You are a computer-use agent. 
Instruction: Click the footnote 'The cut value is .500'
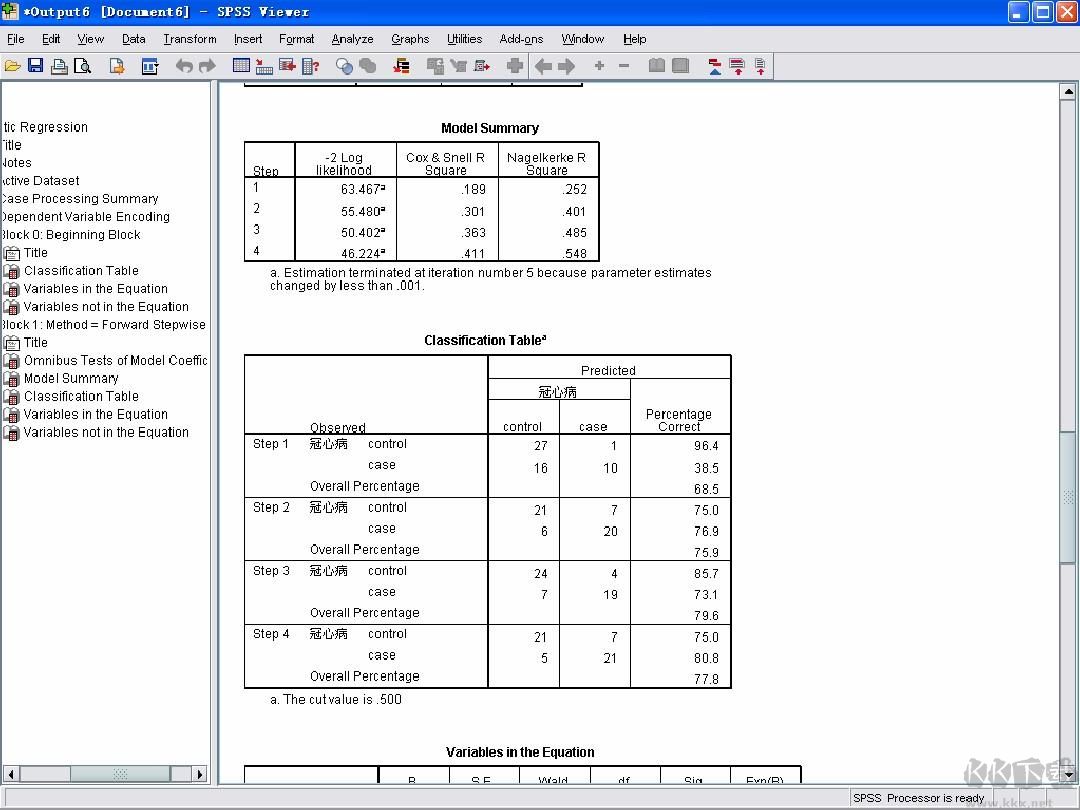tap(335, 699)
